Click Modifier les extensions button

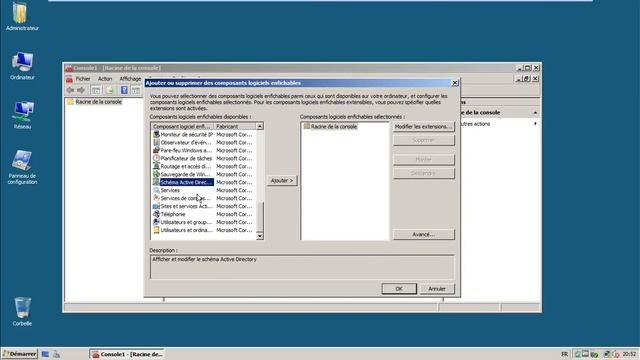click(x=423, y=127)
